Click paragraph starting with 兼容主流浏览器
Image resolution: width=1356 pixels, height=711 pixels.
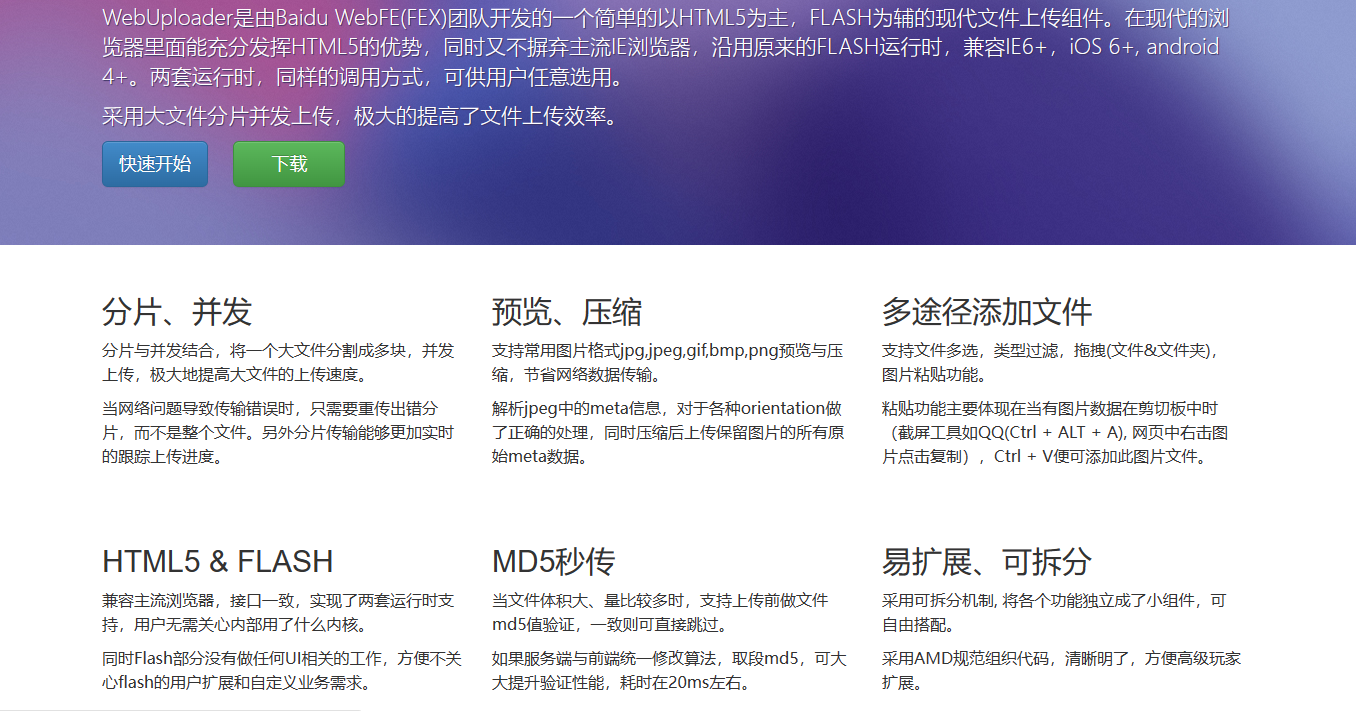click(278, 612)
